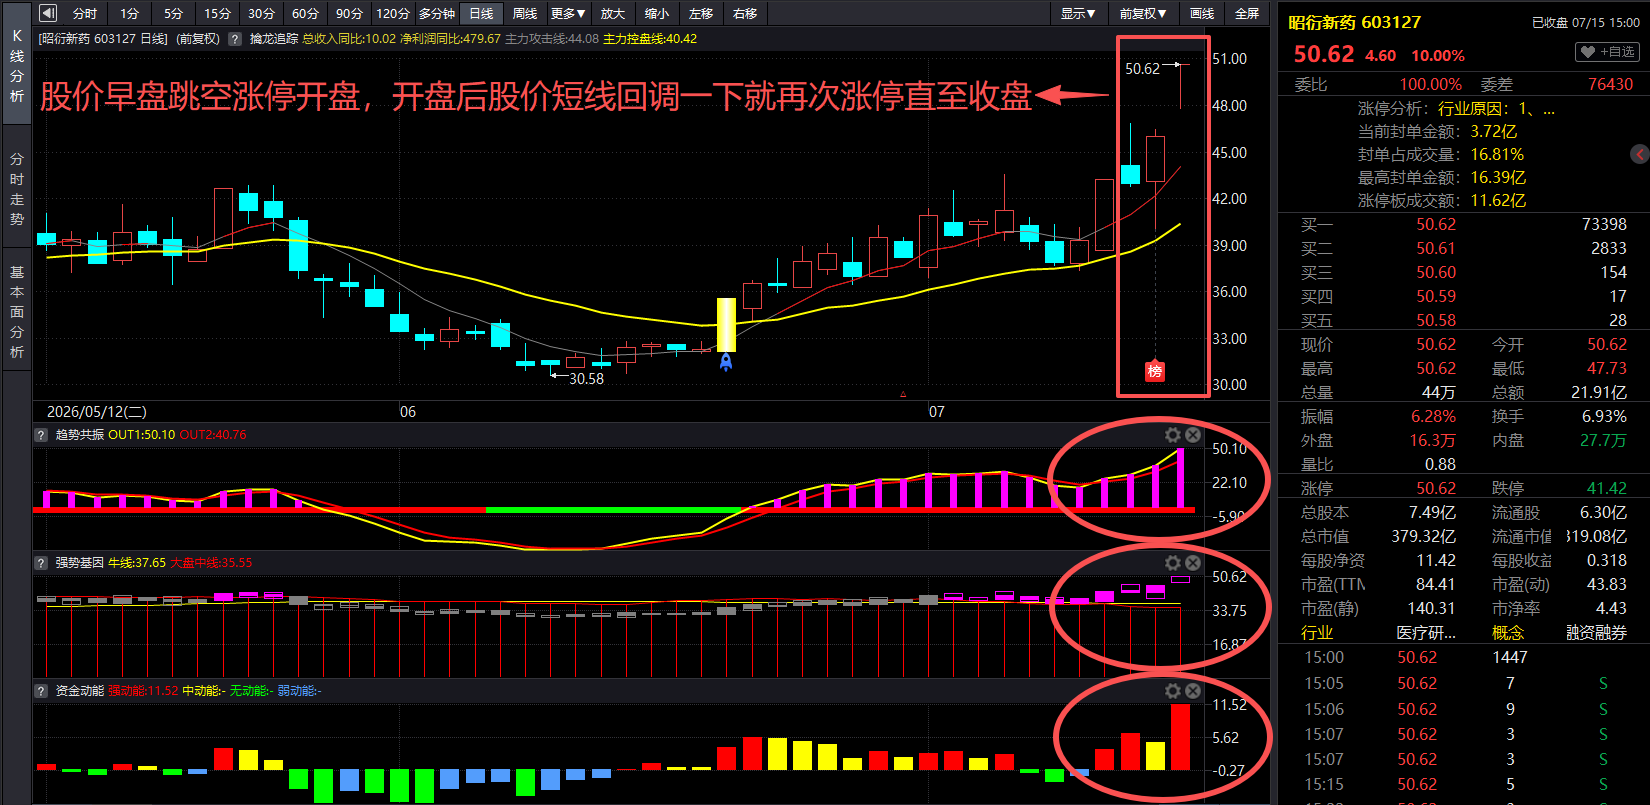Open the 前复权 adjustment dropdown
Screen dimensions: 1650x805
click(x=1143, y=13)
